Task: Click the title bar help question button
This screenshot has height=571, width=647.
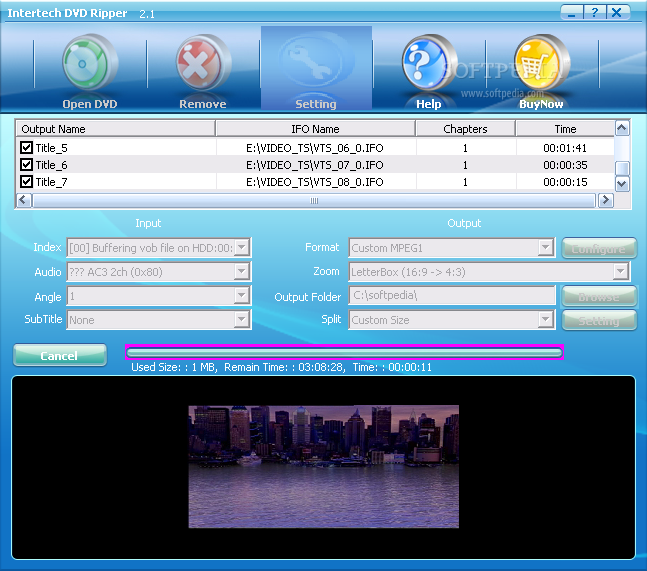Action: point(595,12)
